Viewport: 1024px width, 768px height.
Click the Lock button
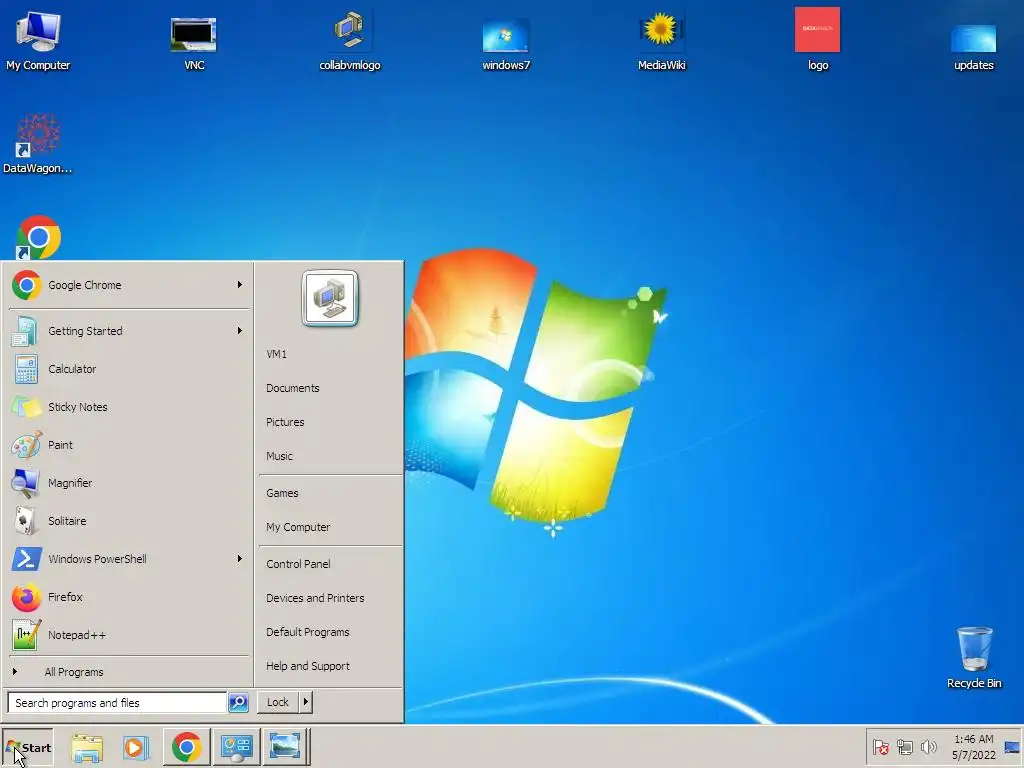coord(278,702)
